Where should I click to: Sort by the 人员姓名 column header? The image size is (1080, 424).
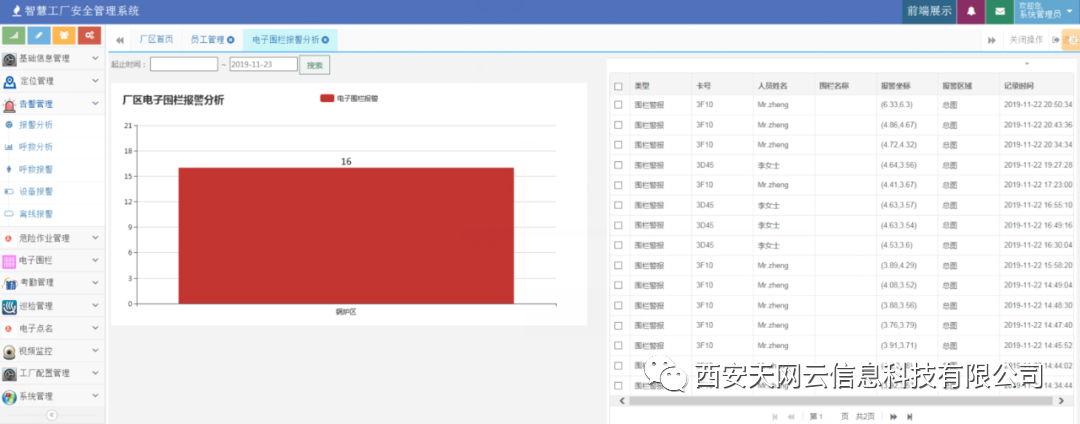point(772,86)
